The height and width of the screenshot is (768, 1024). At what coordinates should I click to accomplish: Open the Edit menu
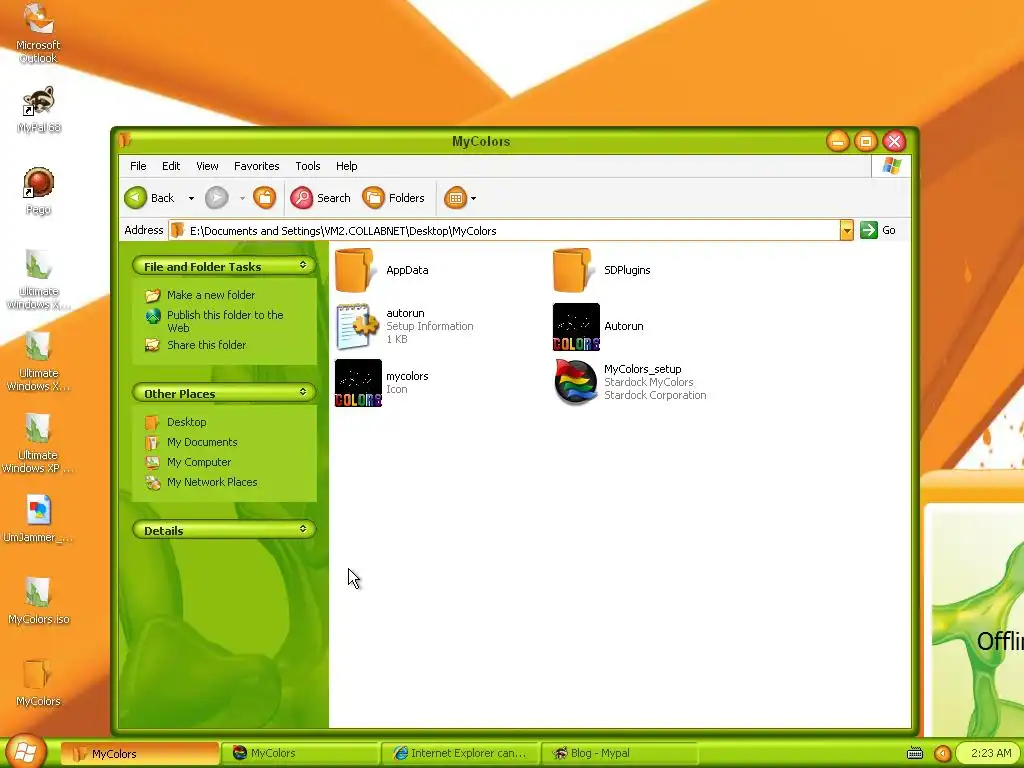171,166
